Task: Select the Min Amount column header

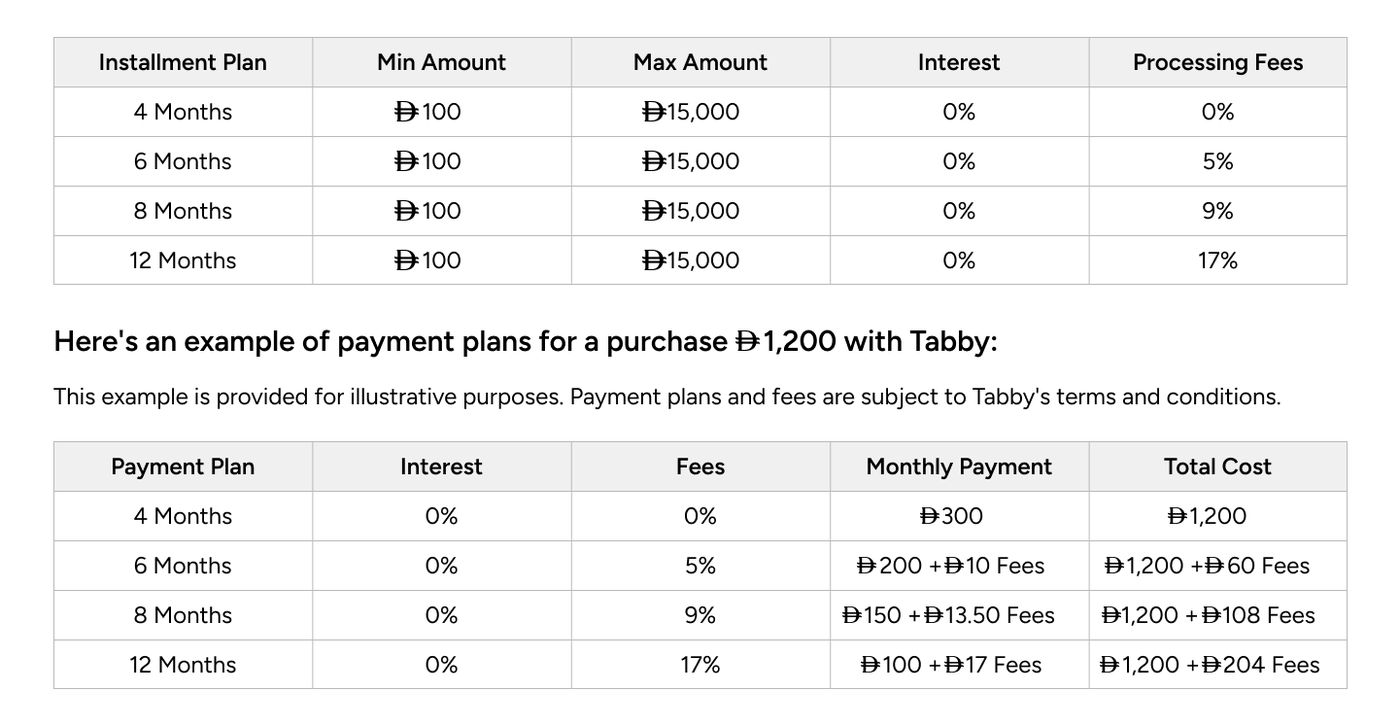Action: (x=441, y=62)
